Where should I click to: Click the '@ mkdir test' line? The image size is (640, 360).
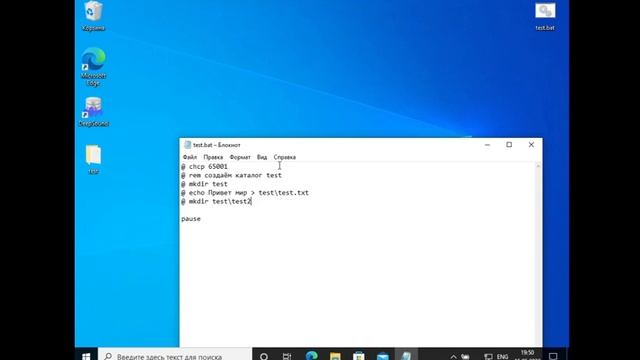pyautogui.click(x=204, y=184)
